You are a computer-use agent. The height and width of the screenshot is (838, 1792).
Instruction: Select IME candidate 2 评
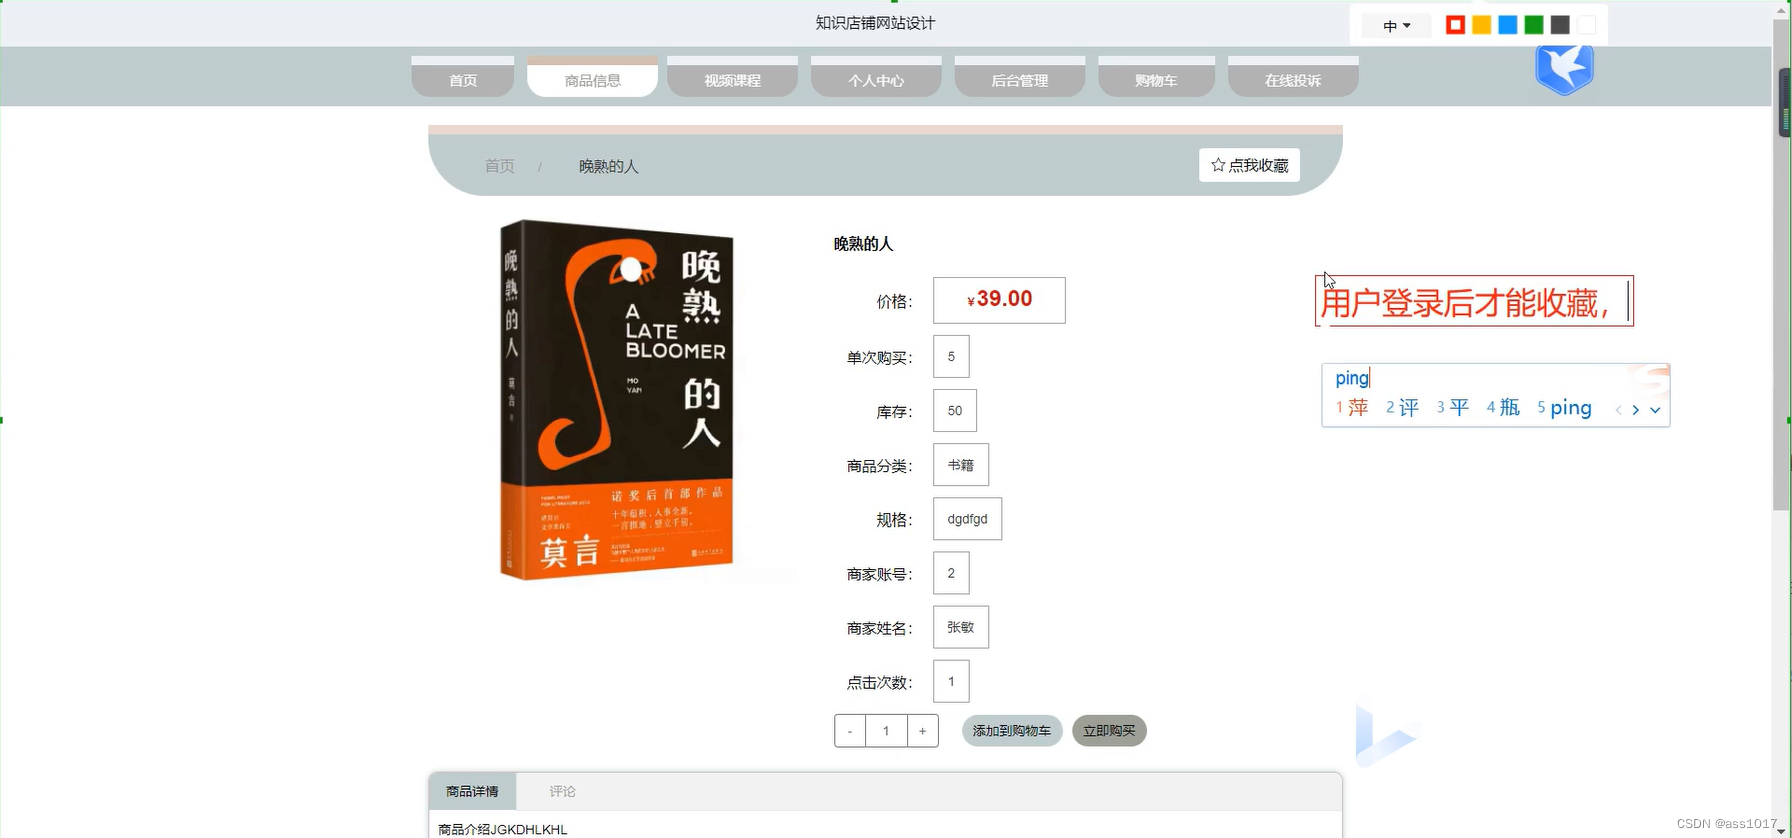coord(1402,408)
